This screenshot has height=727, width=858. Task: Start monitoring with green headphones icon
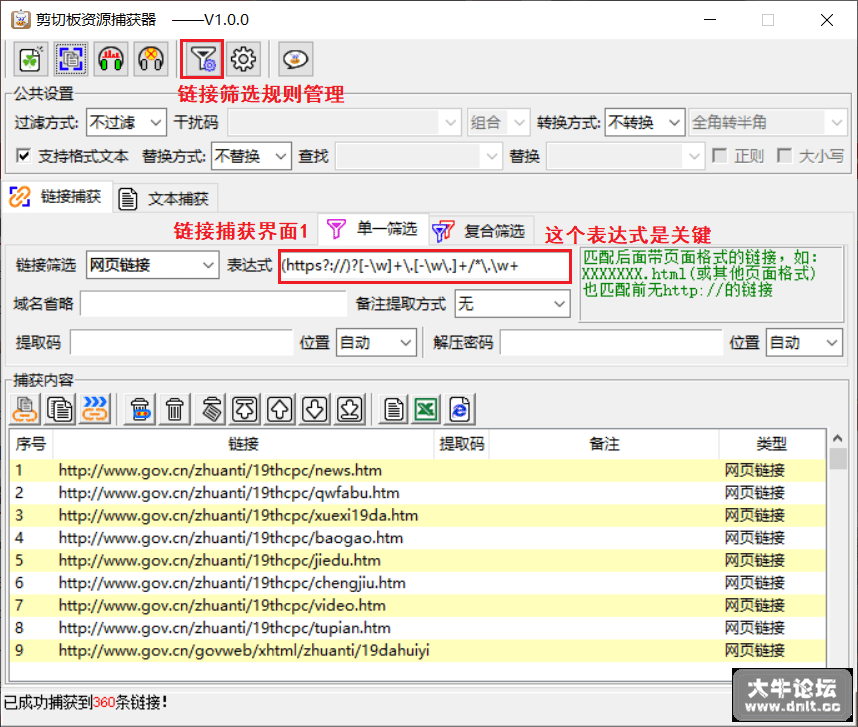(x=111, y=59)
